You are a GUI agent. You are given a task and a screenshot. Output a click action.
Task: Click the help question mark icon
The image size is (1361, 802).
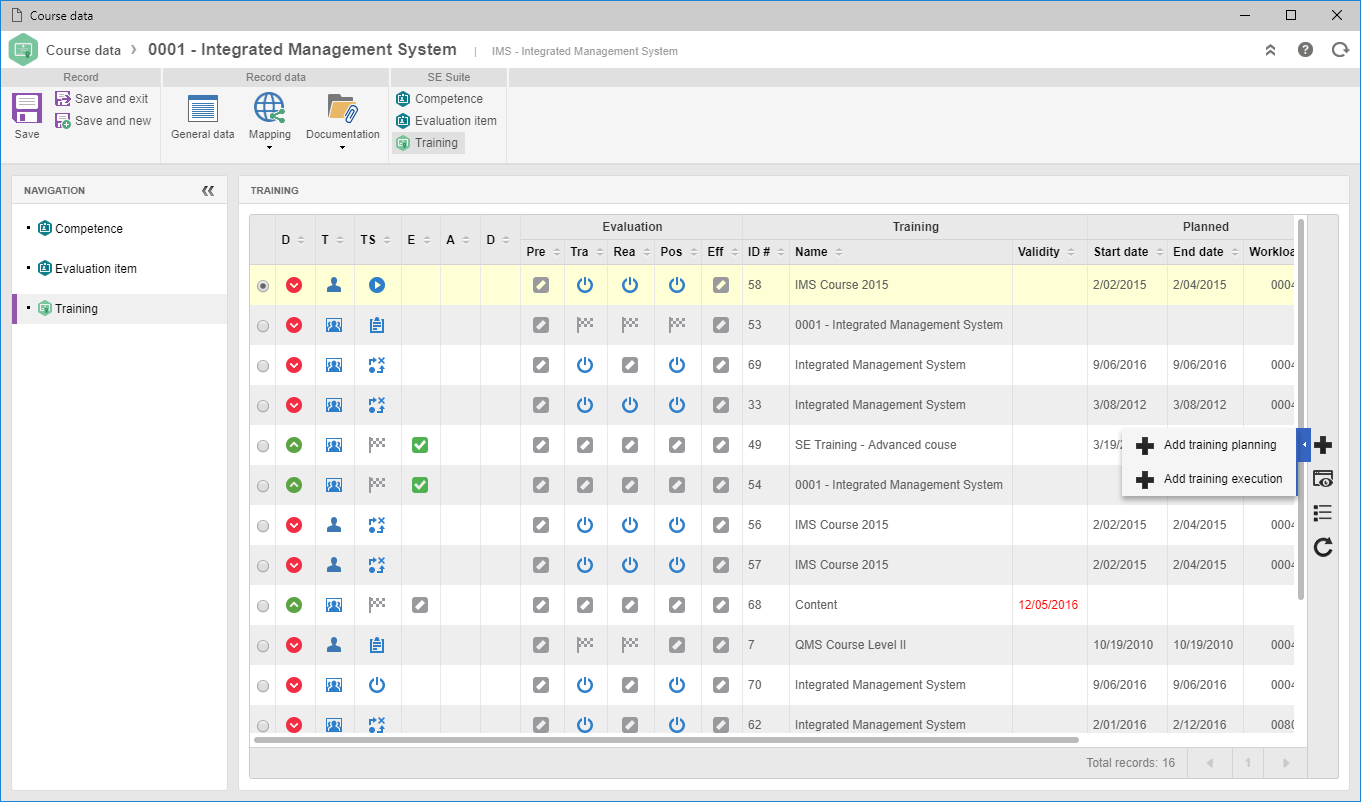click(1305, 49)
